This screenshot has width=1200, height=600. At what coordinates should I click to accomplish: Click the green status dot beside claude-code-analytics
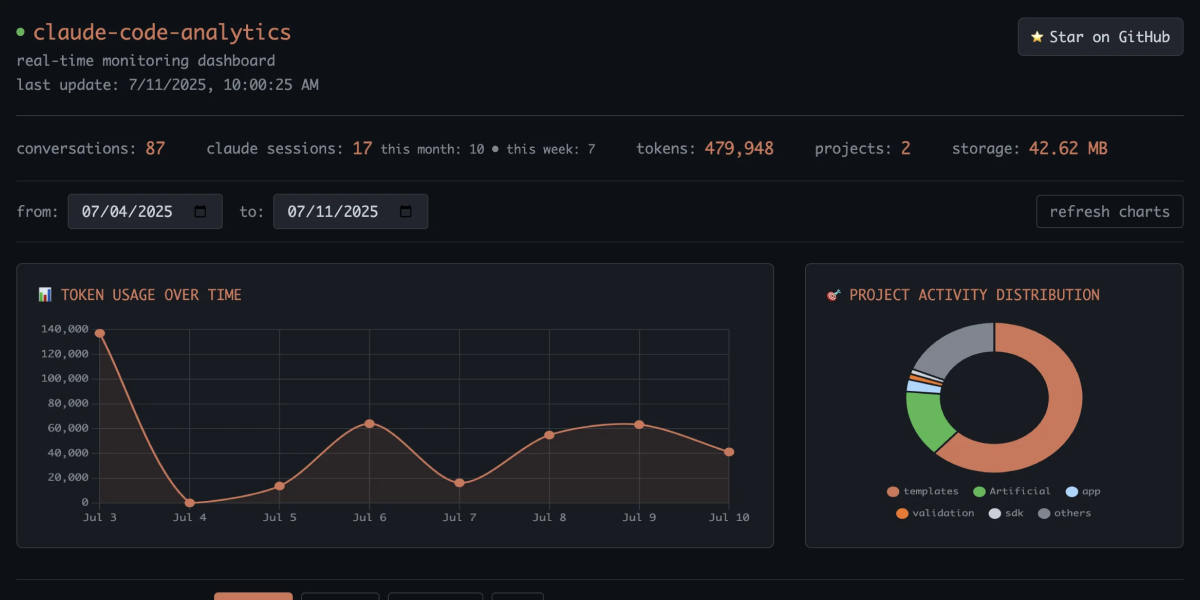[x=20, y=31]
